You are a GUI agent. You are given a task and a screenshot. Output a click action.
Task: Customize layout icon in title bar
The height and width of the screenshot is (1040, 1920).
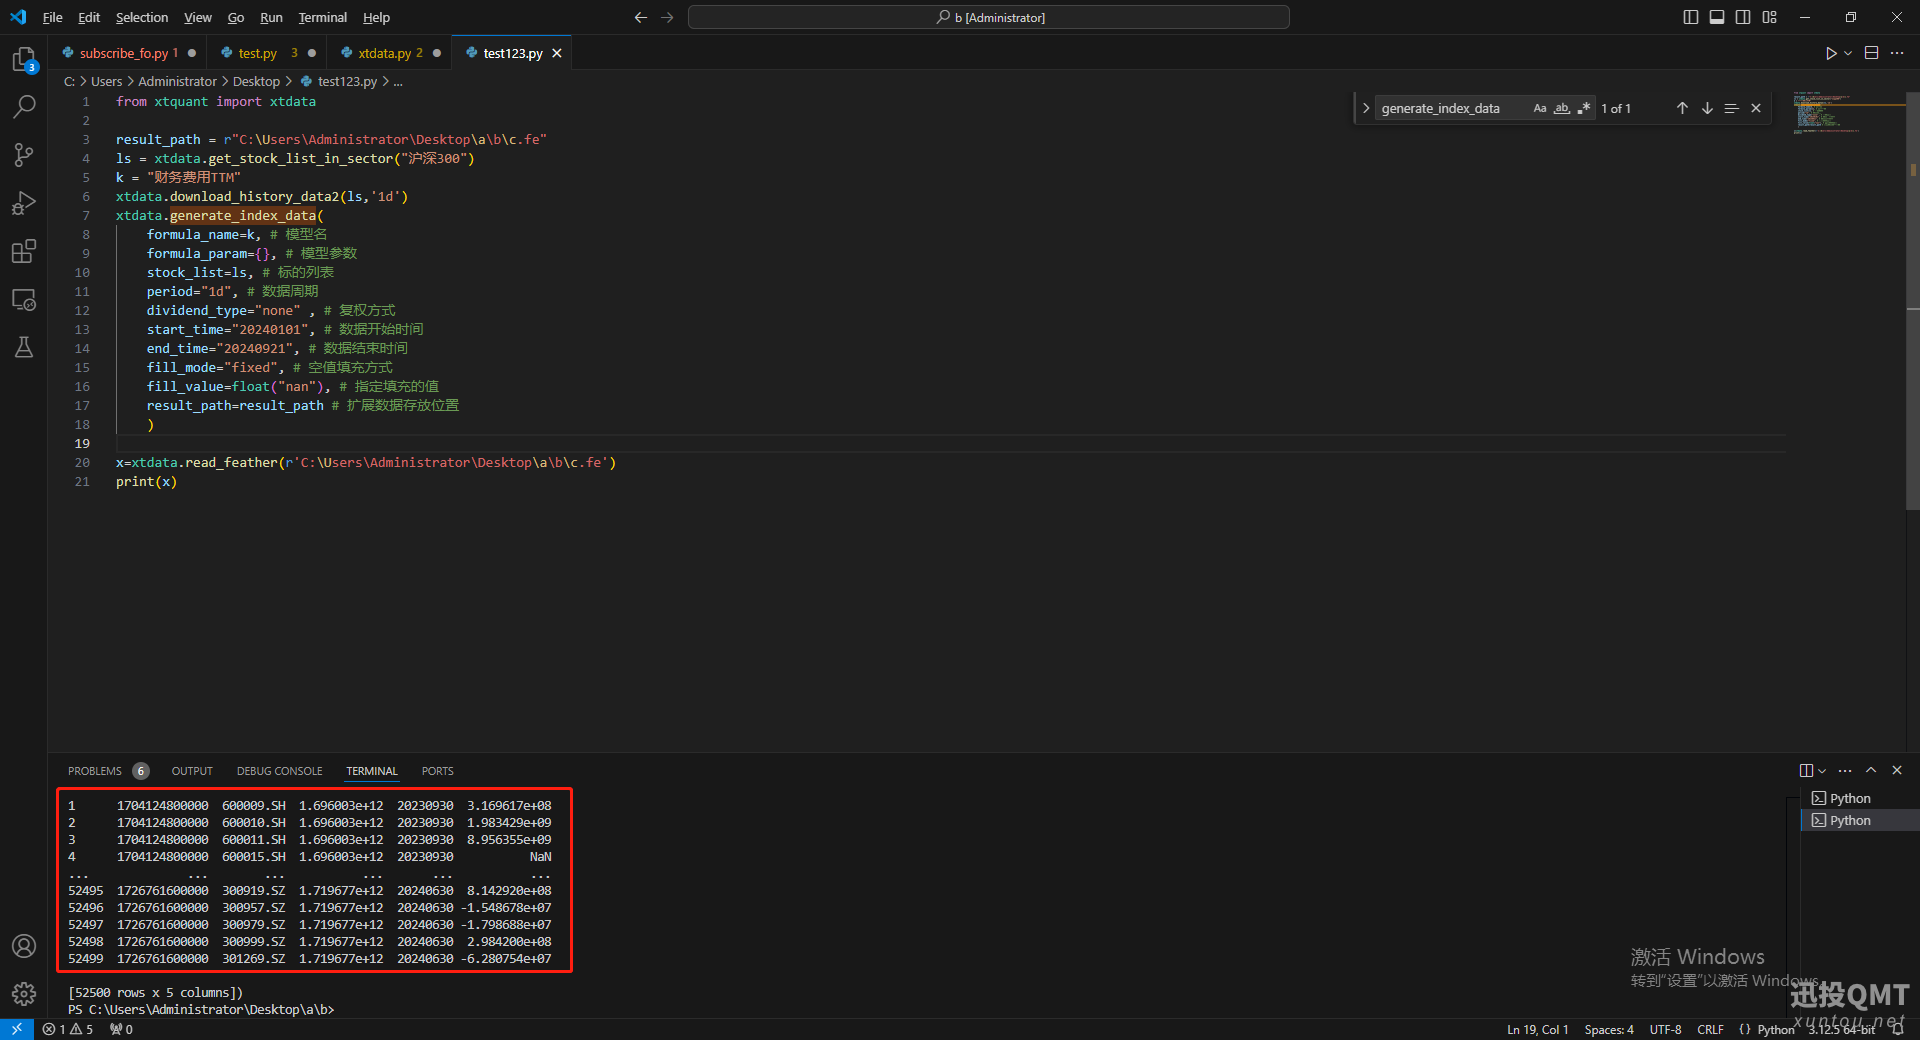point(1770,17)
